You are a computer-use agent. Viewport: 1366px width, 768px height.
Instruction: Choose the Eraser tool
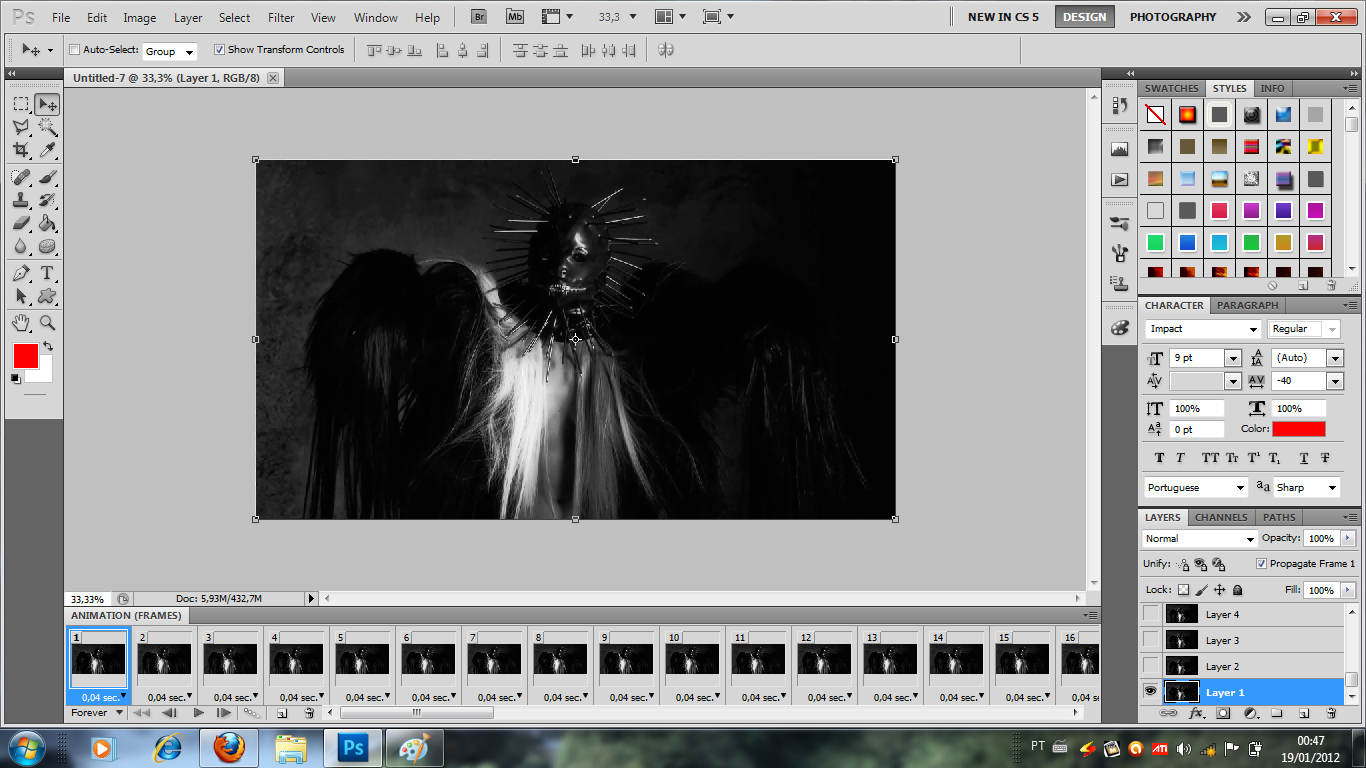tap(21, 223)
